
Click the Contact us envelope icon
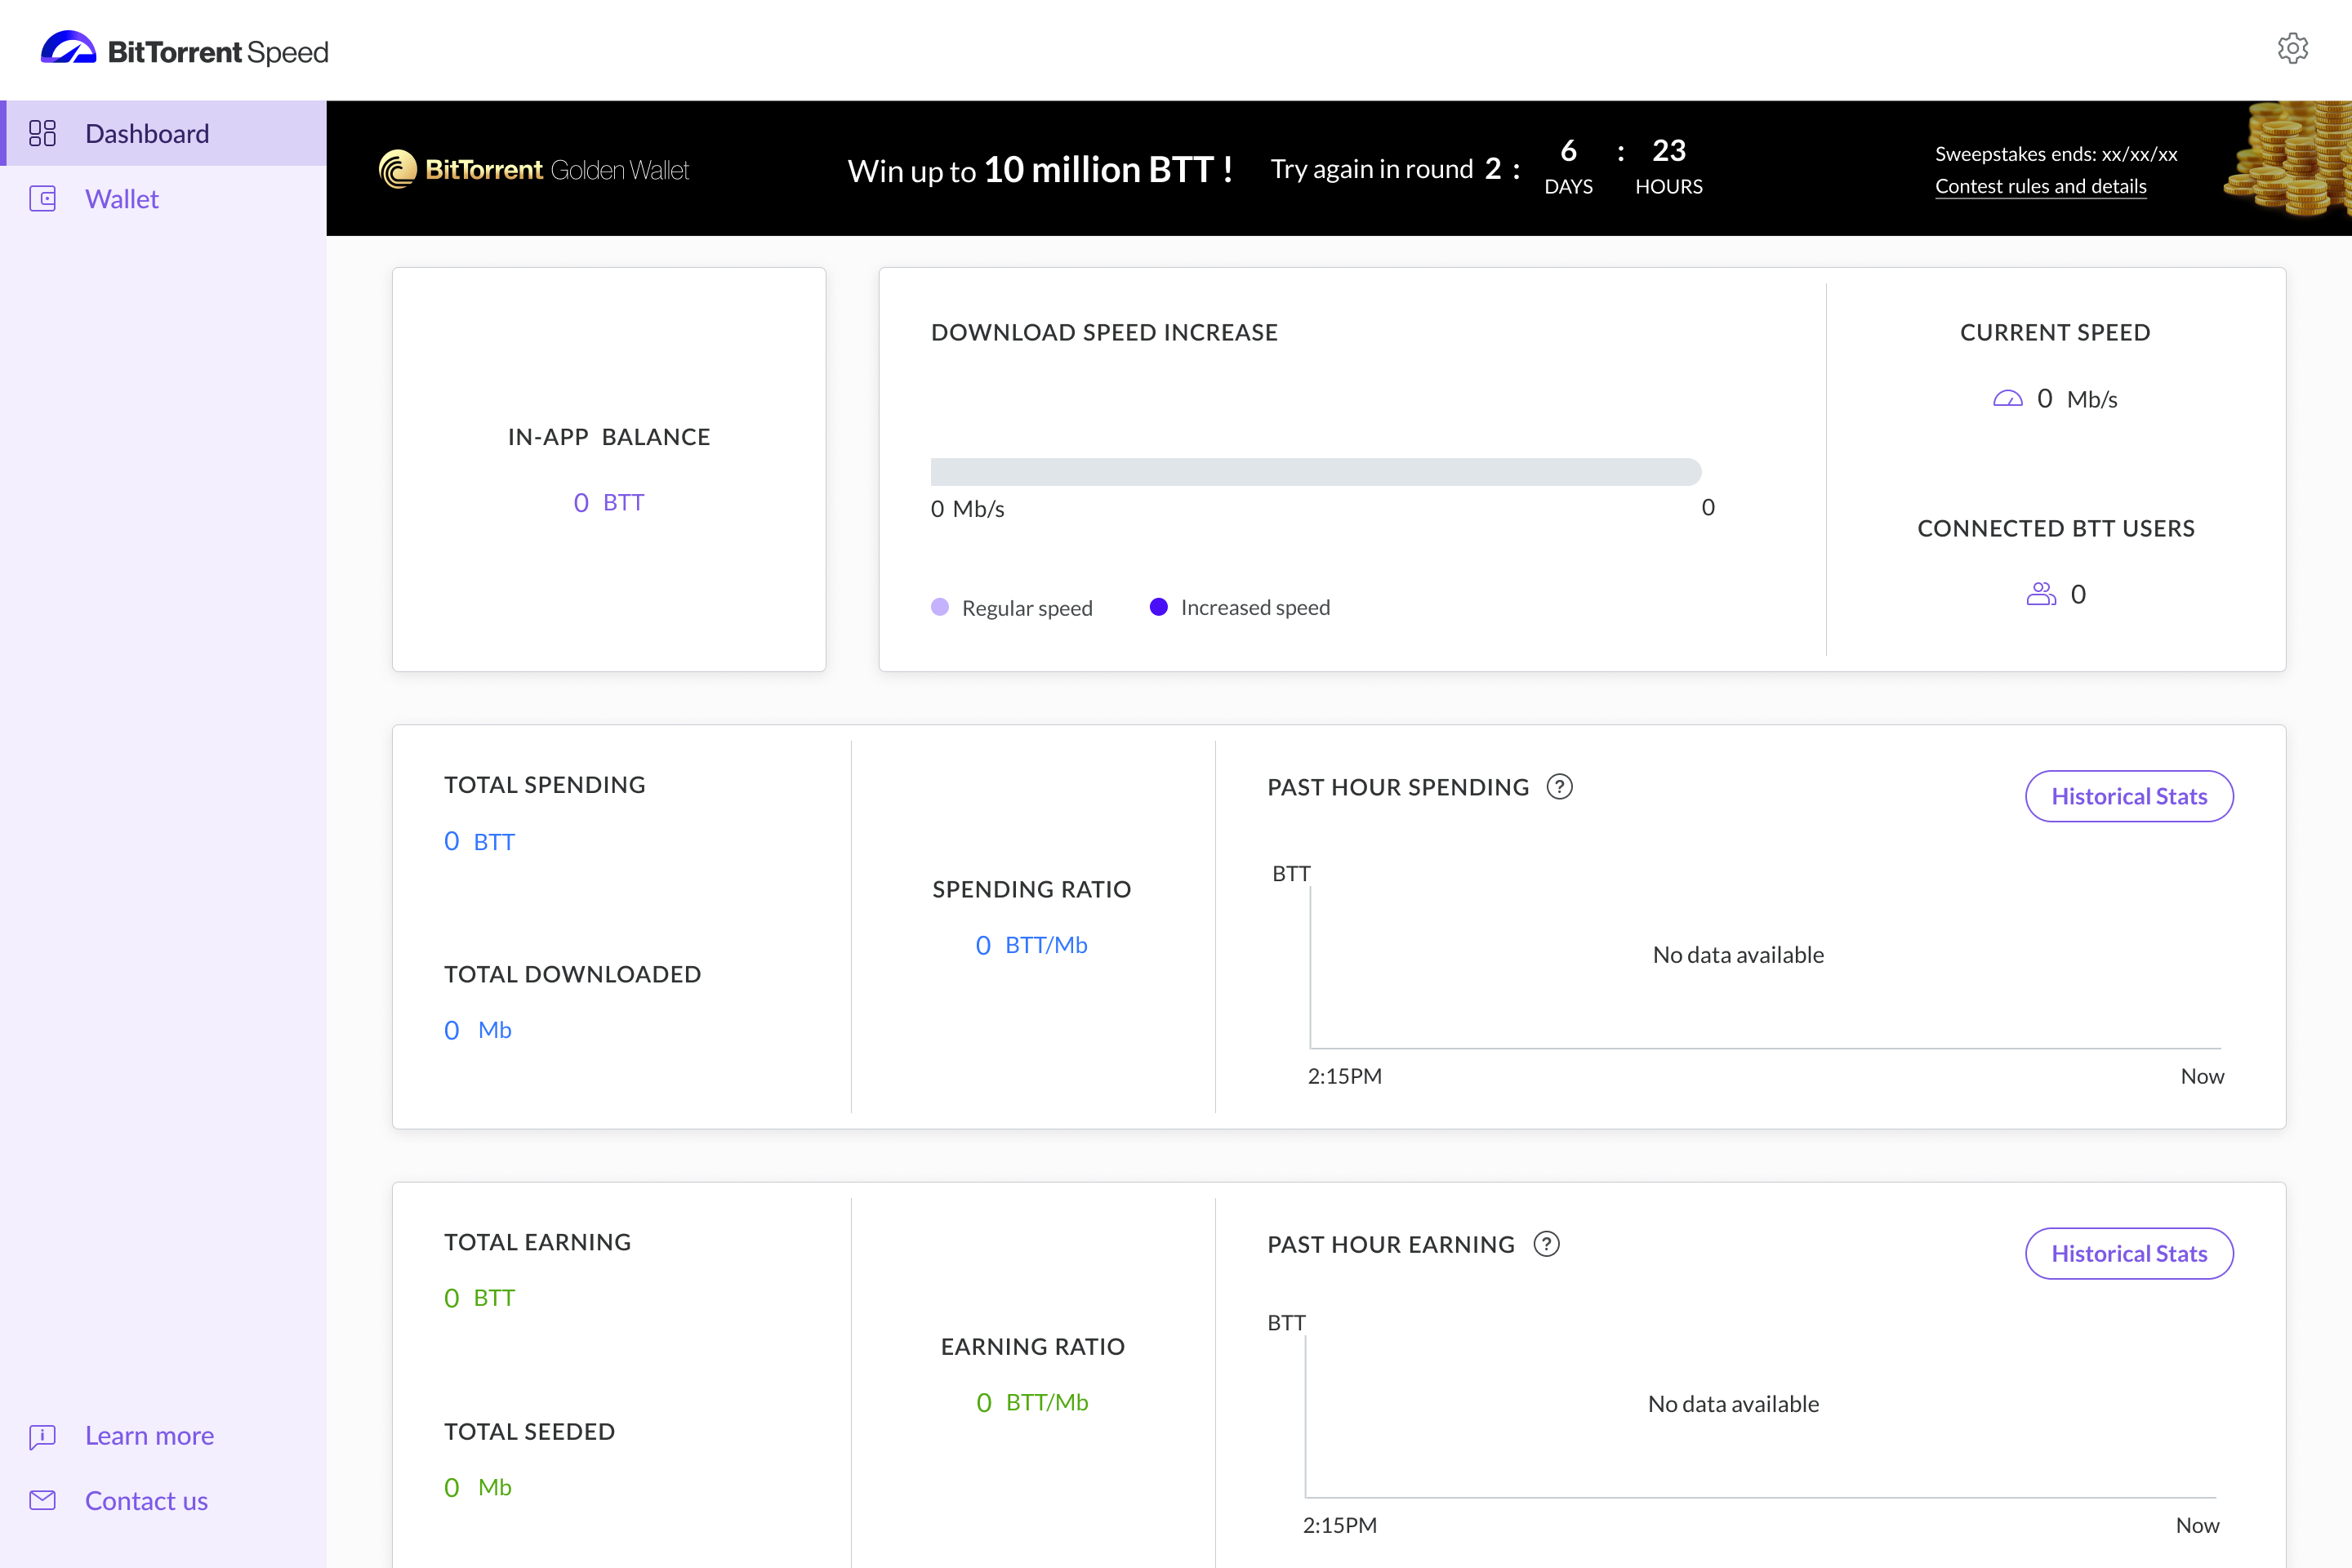point(43,1500)
